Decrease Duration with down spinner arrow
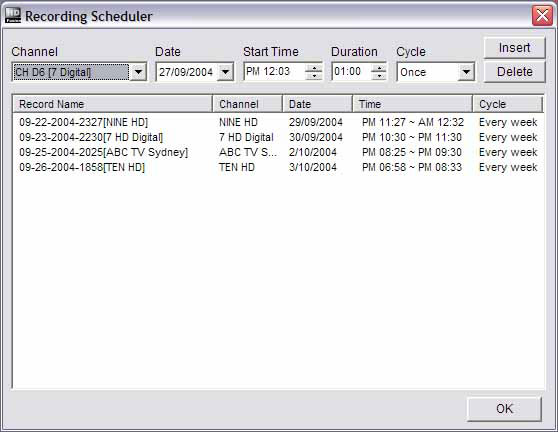The width and height of the screenshot is (558, 432). 379,76
